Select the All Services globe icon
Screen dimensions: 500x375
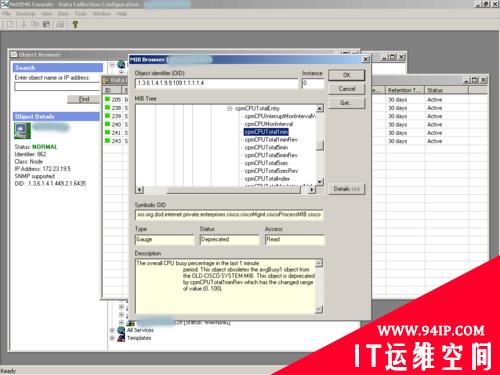[121, 330]
